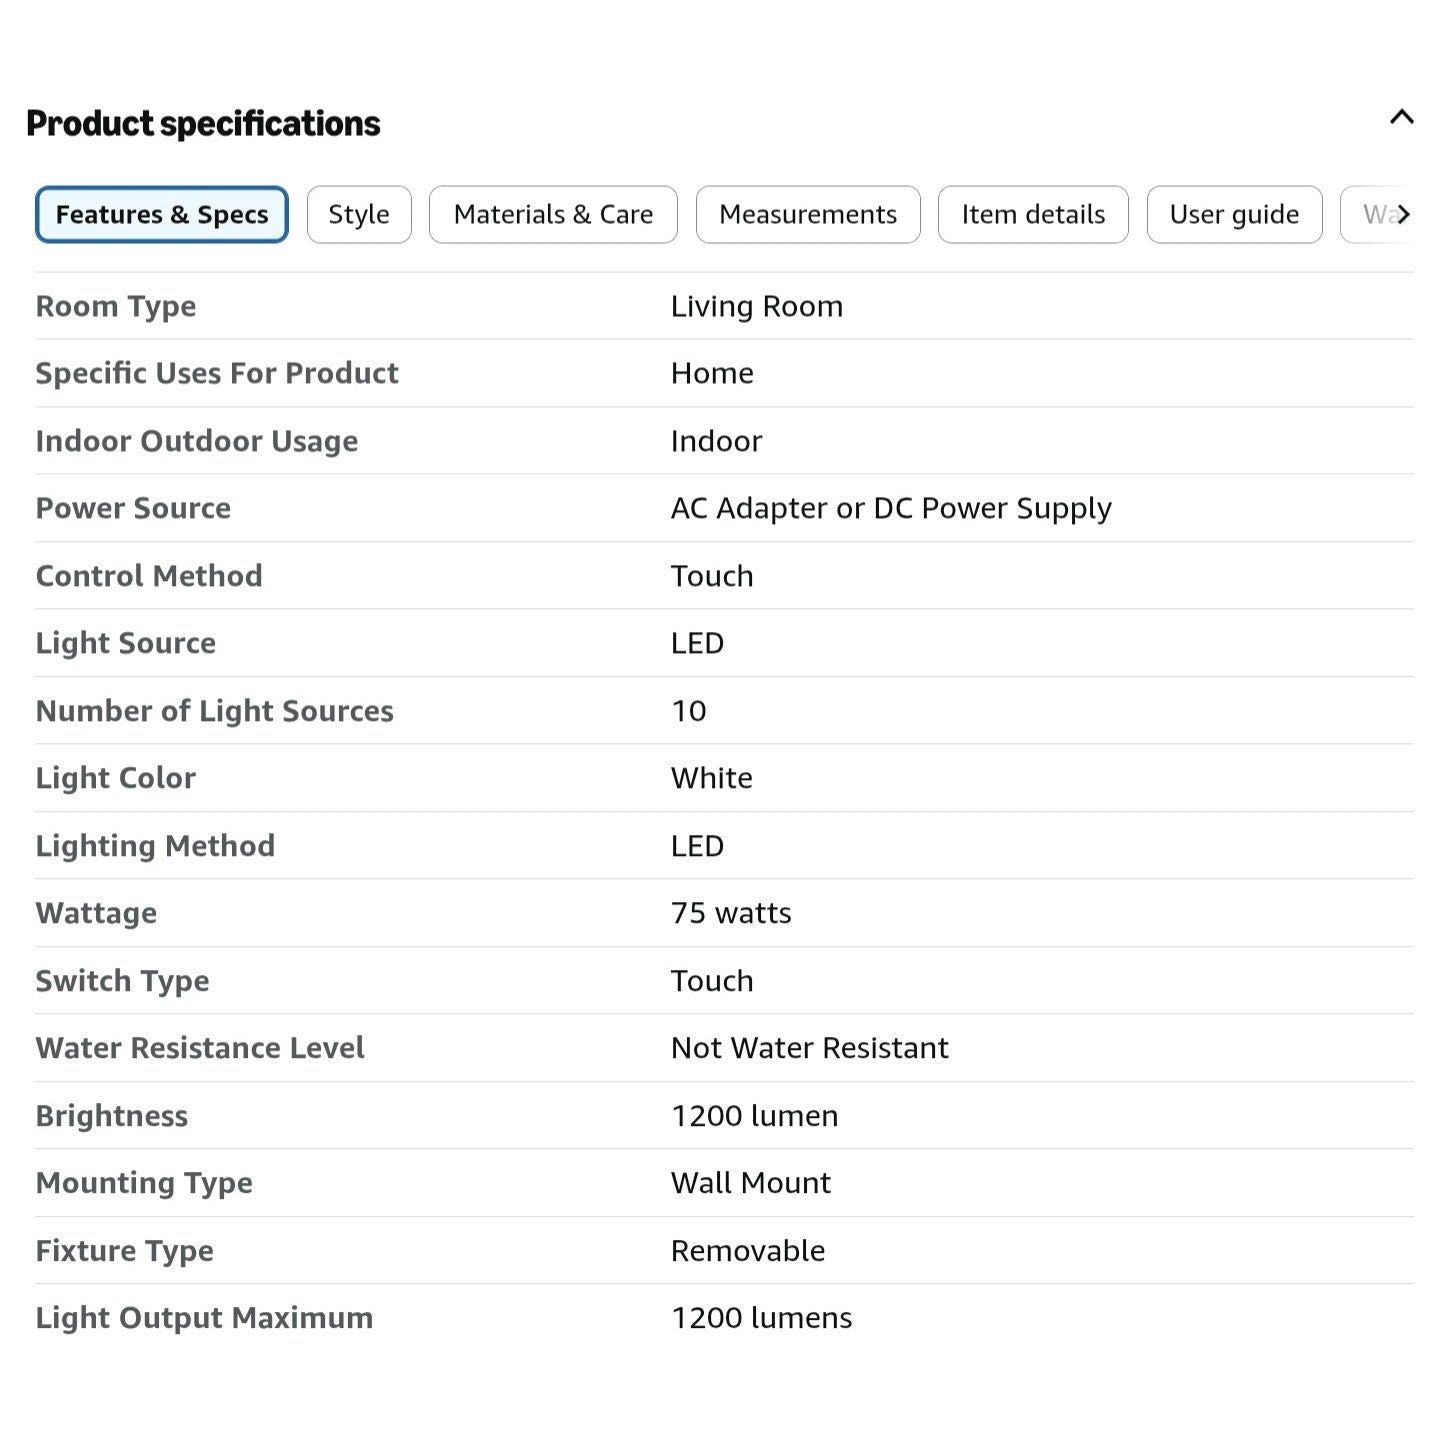Click the Light Color label

(x=116, y=778)
